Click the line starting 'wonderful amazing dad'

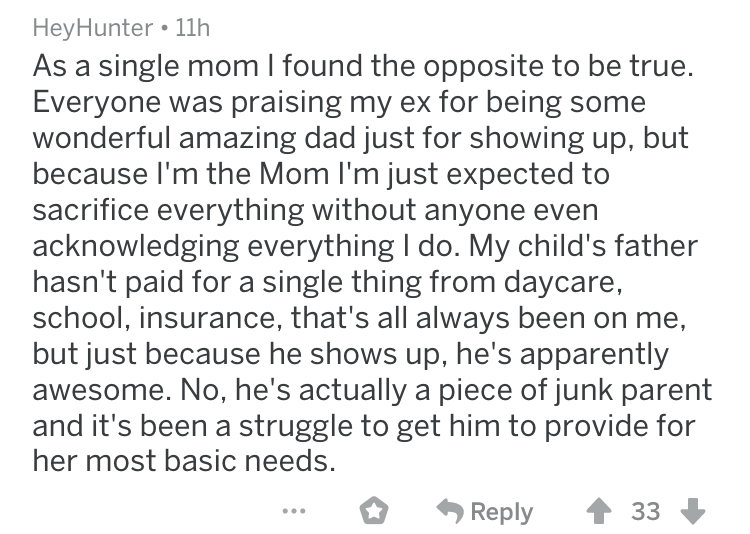pos(361,138)
